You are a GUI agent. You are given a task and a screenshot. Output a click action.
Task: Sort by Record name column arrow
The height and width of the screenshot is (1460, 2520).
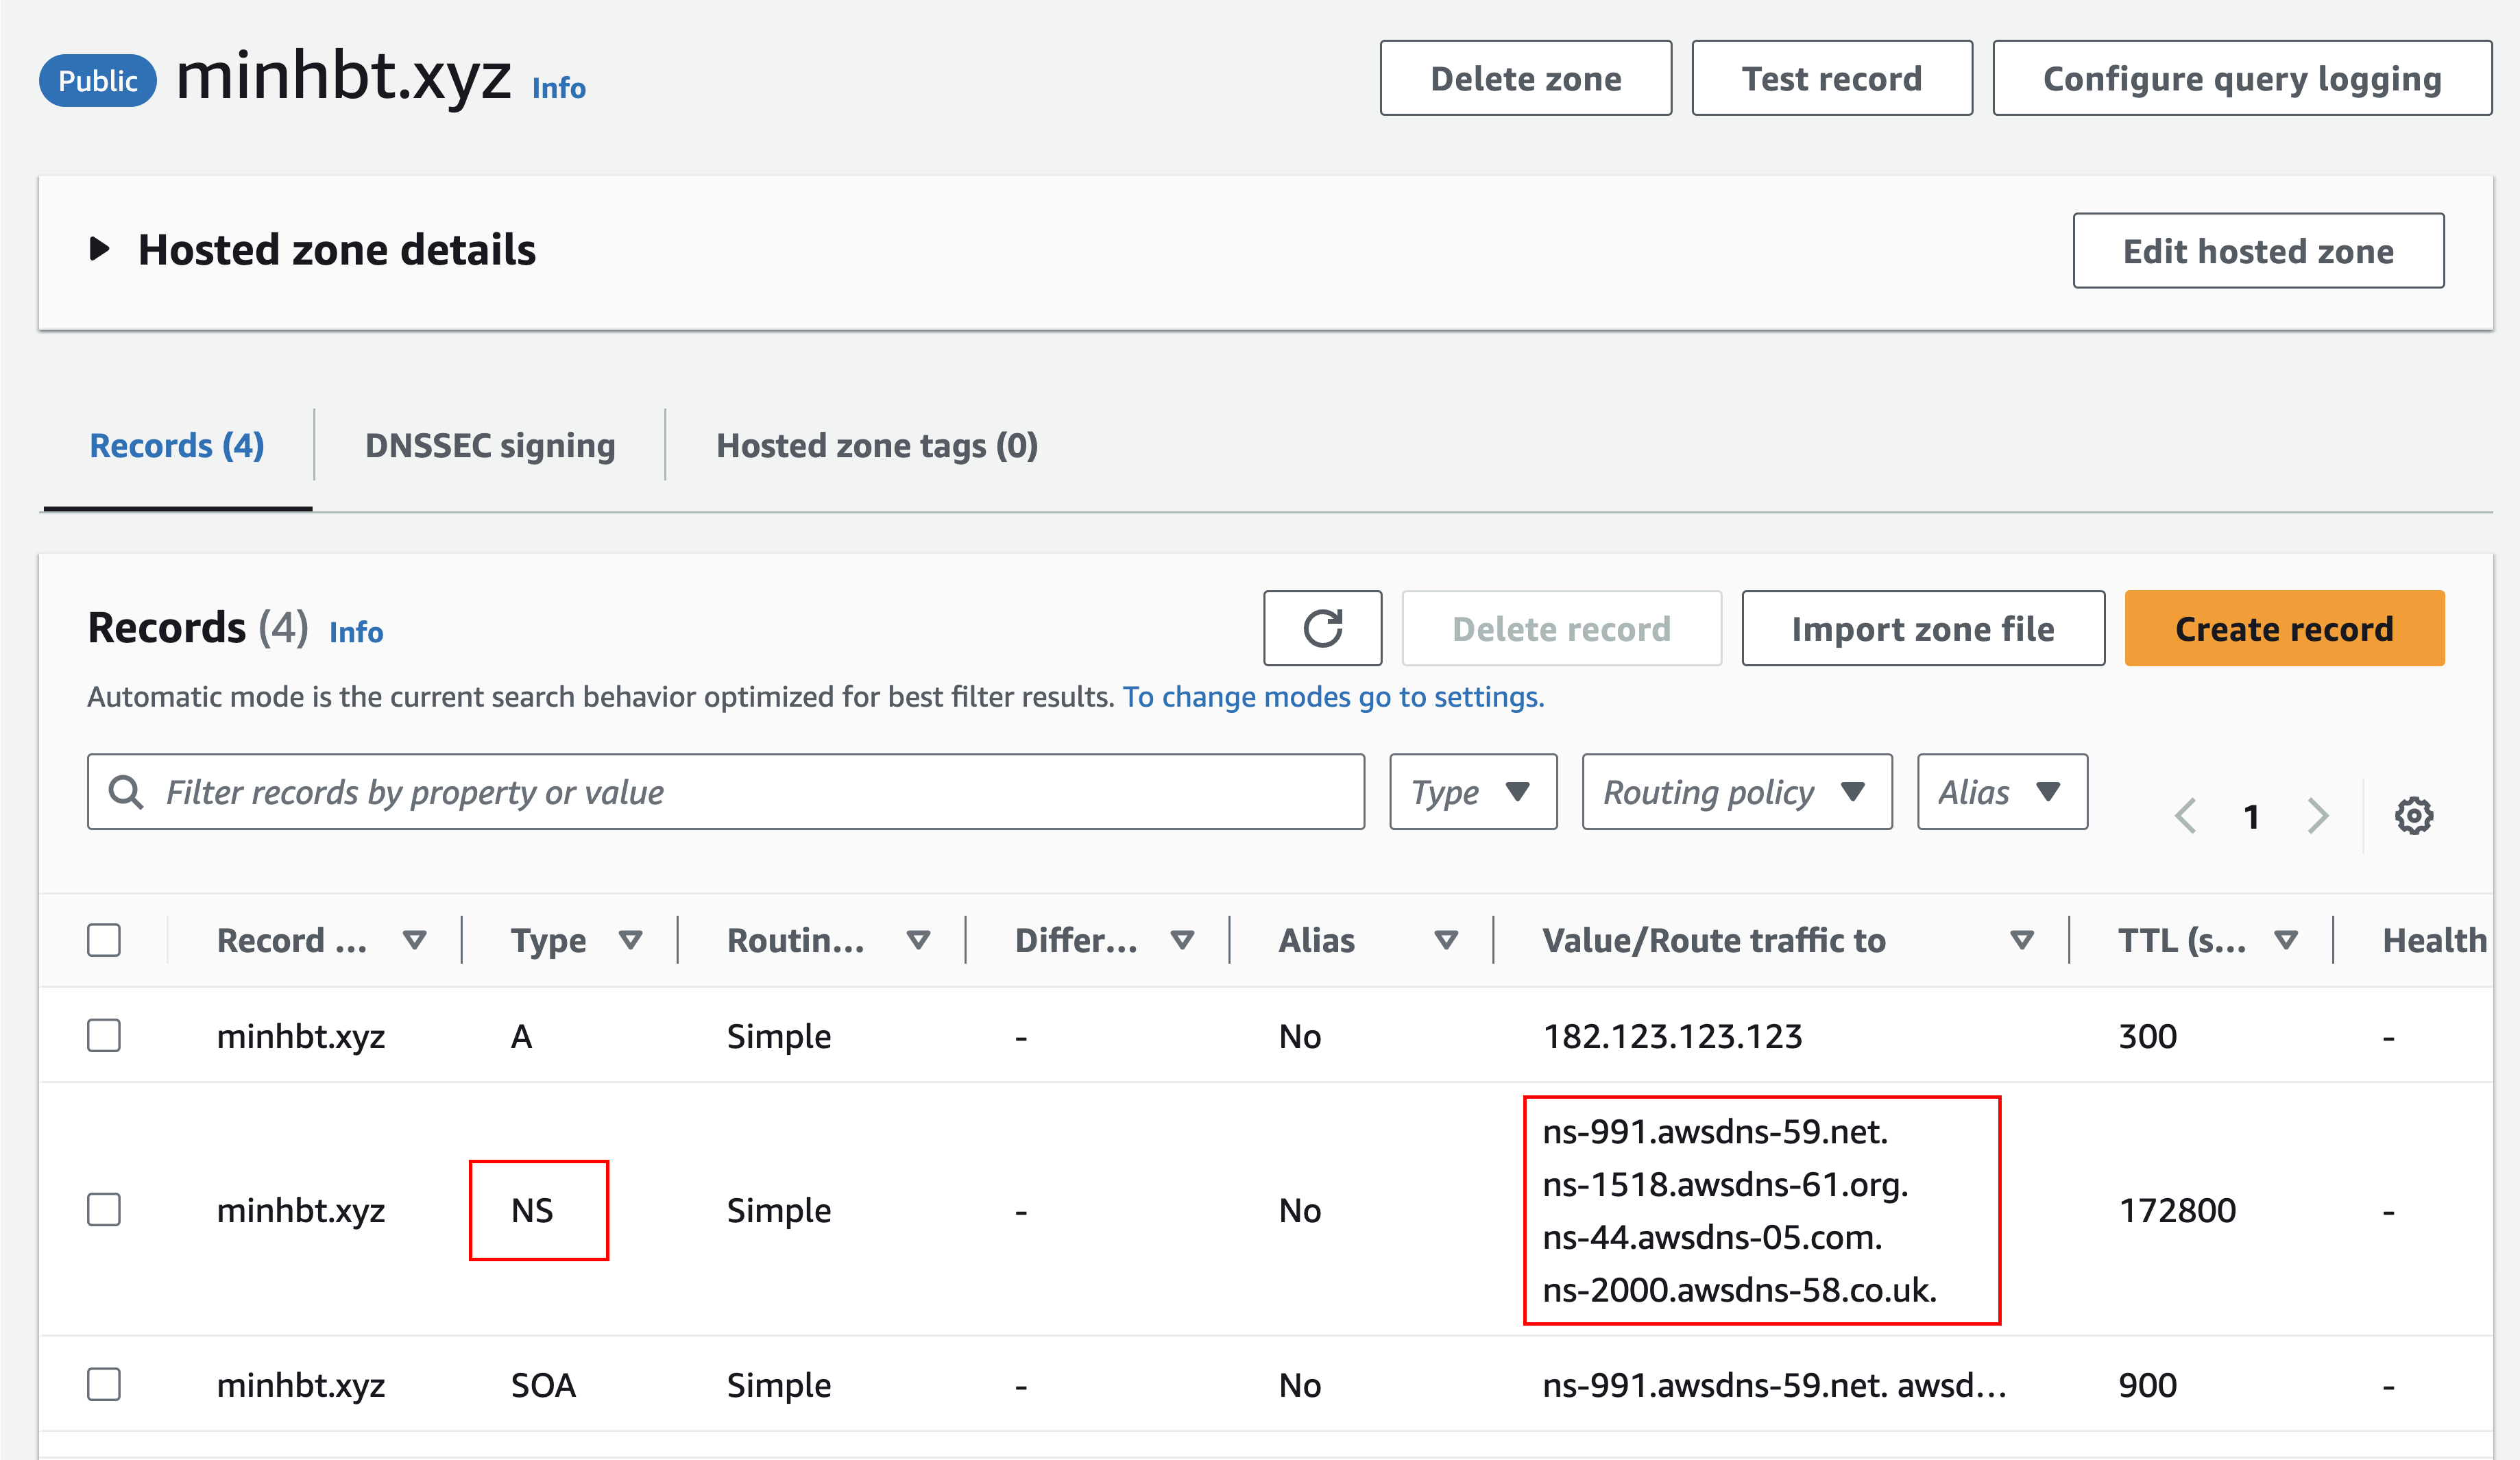click(414, 940)
